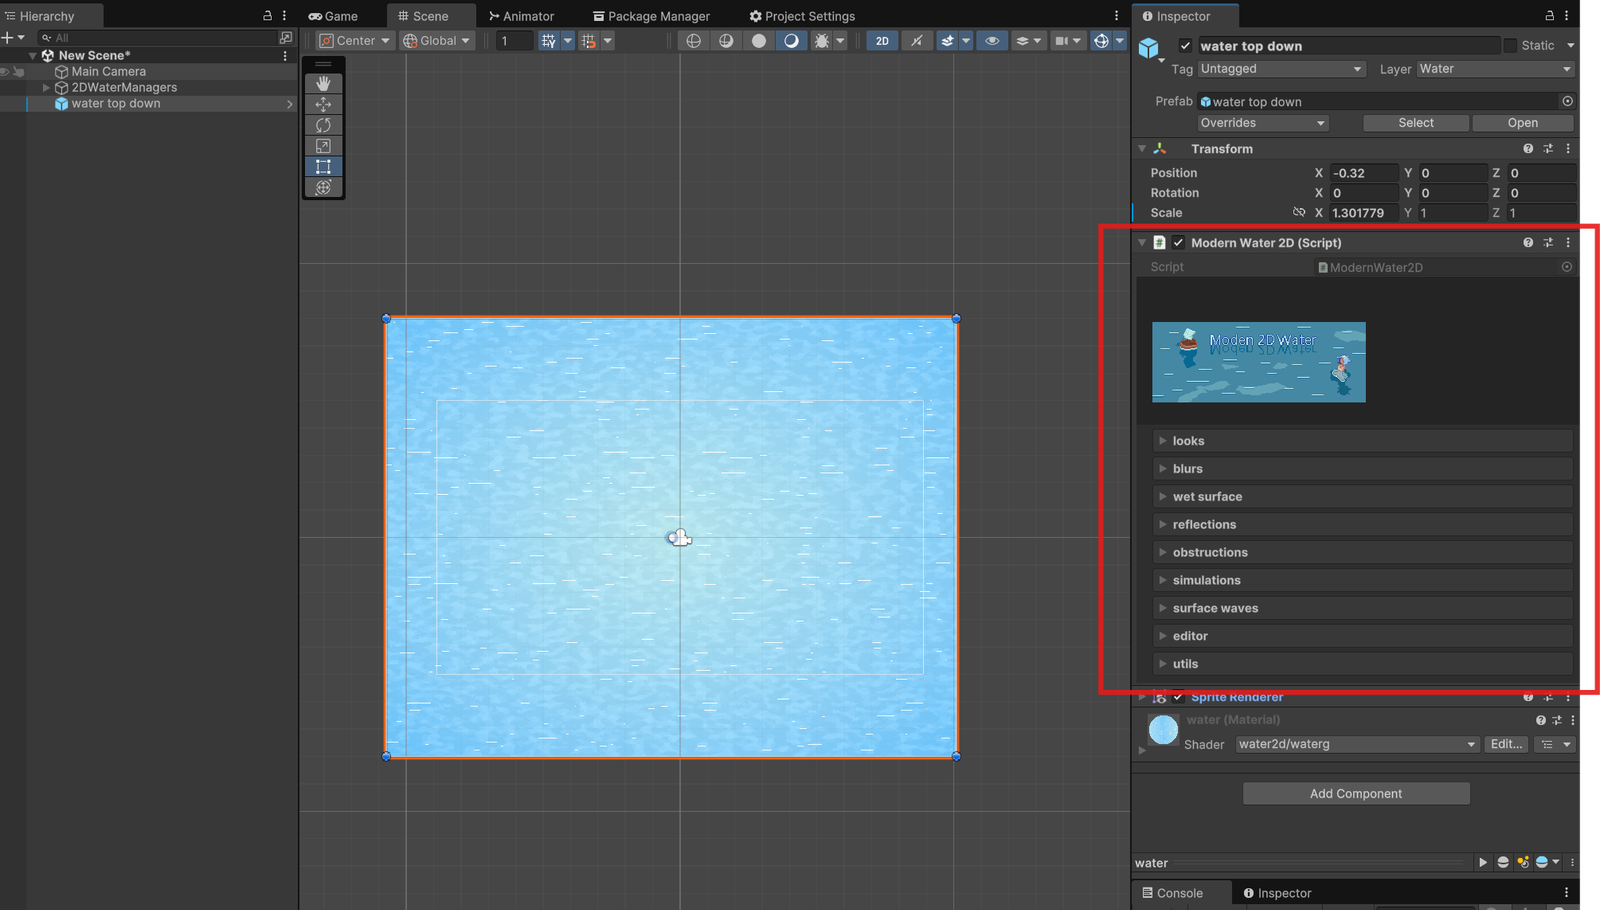The image size is (1600, 910).
Task: Toggle the Static checkbox
Action: (x=1510, y=46)
